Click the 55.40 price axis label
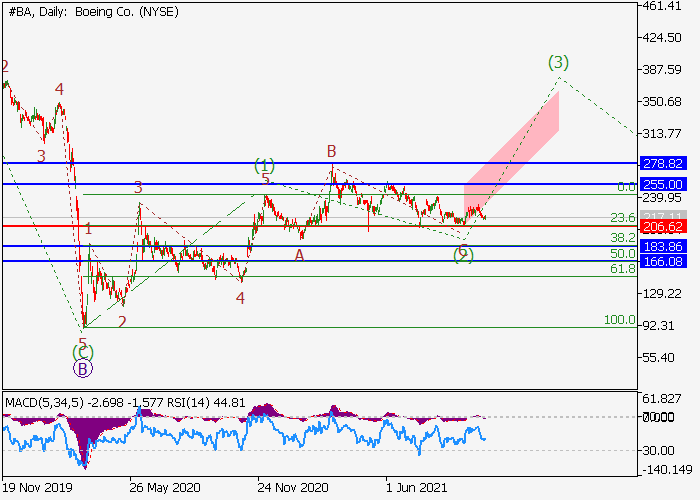The image size is (700, 500). tap(658, 358)
